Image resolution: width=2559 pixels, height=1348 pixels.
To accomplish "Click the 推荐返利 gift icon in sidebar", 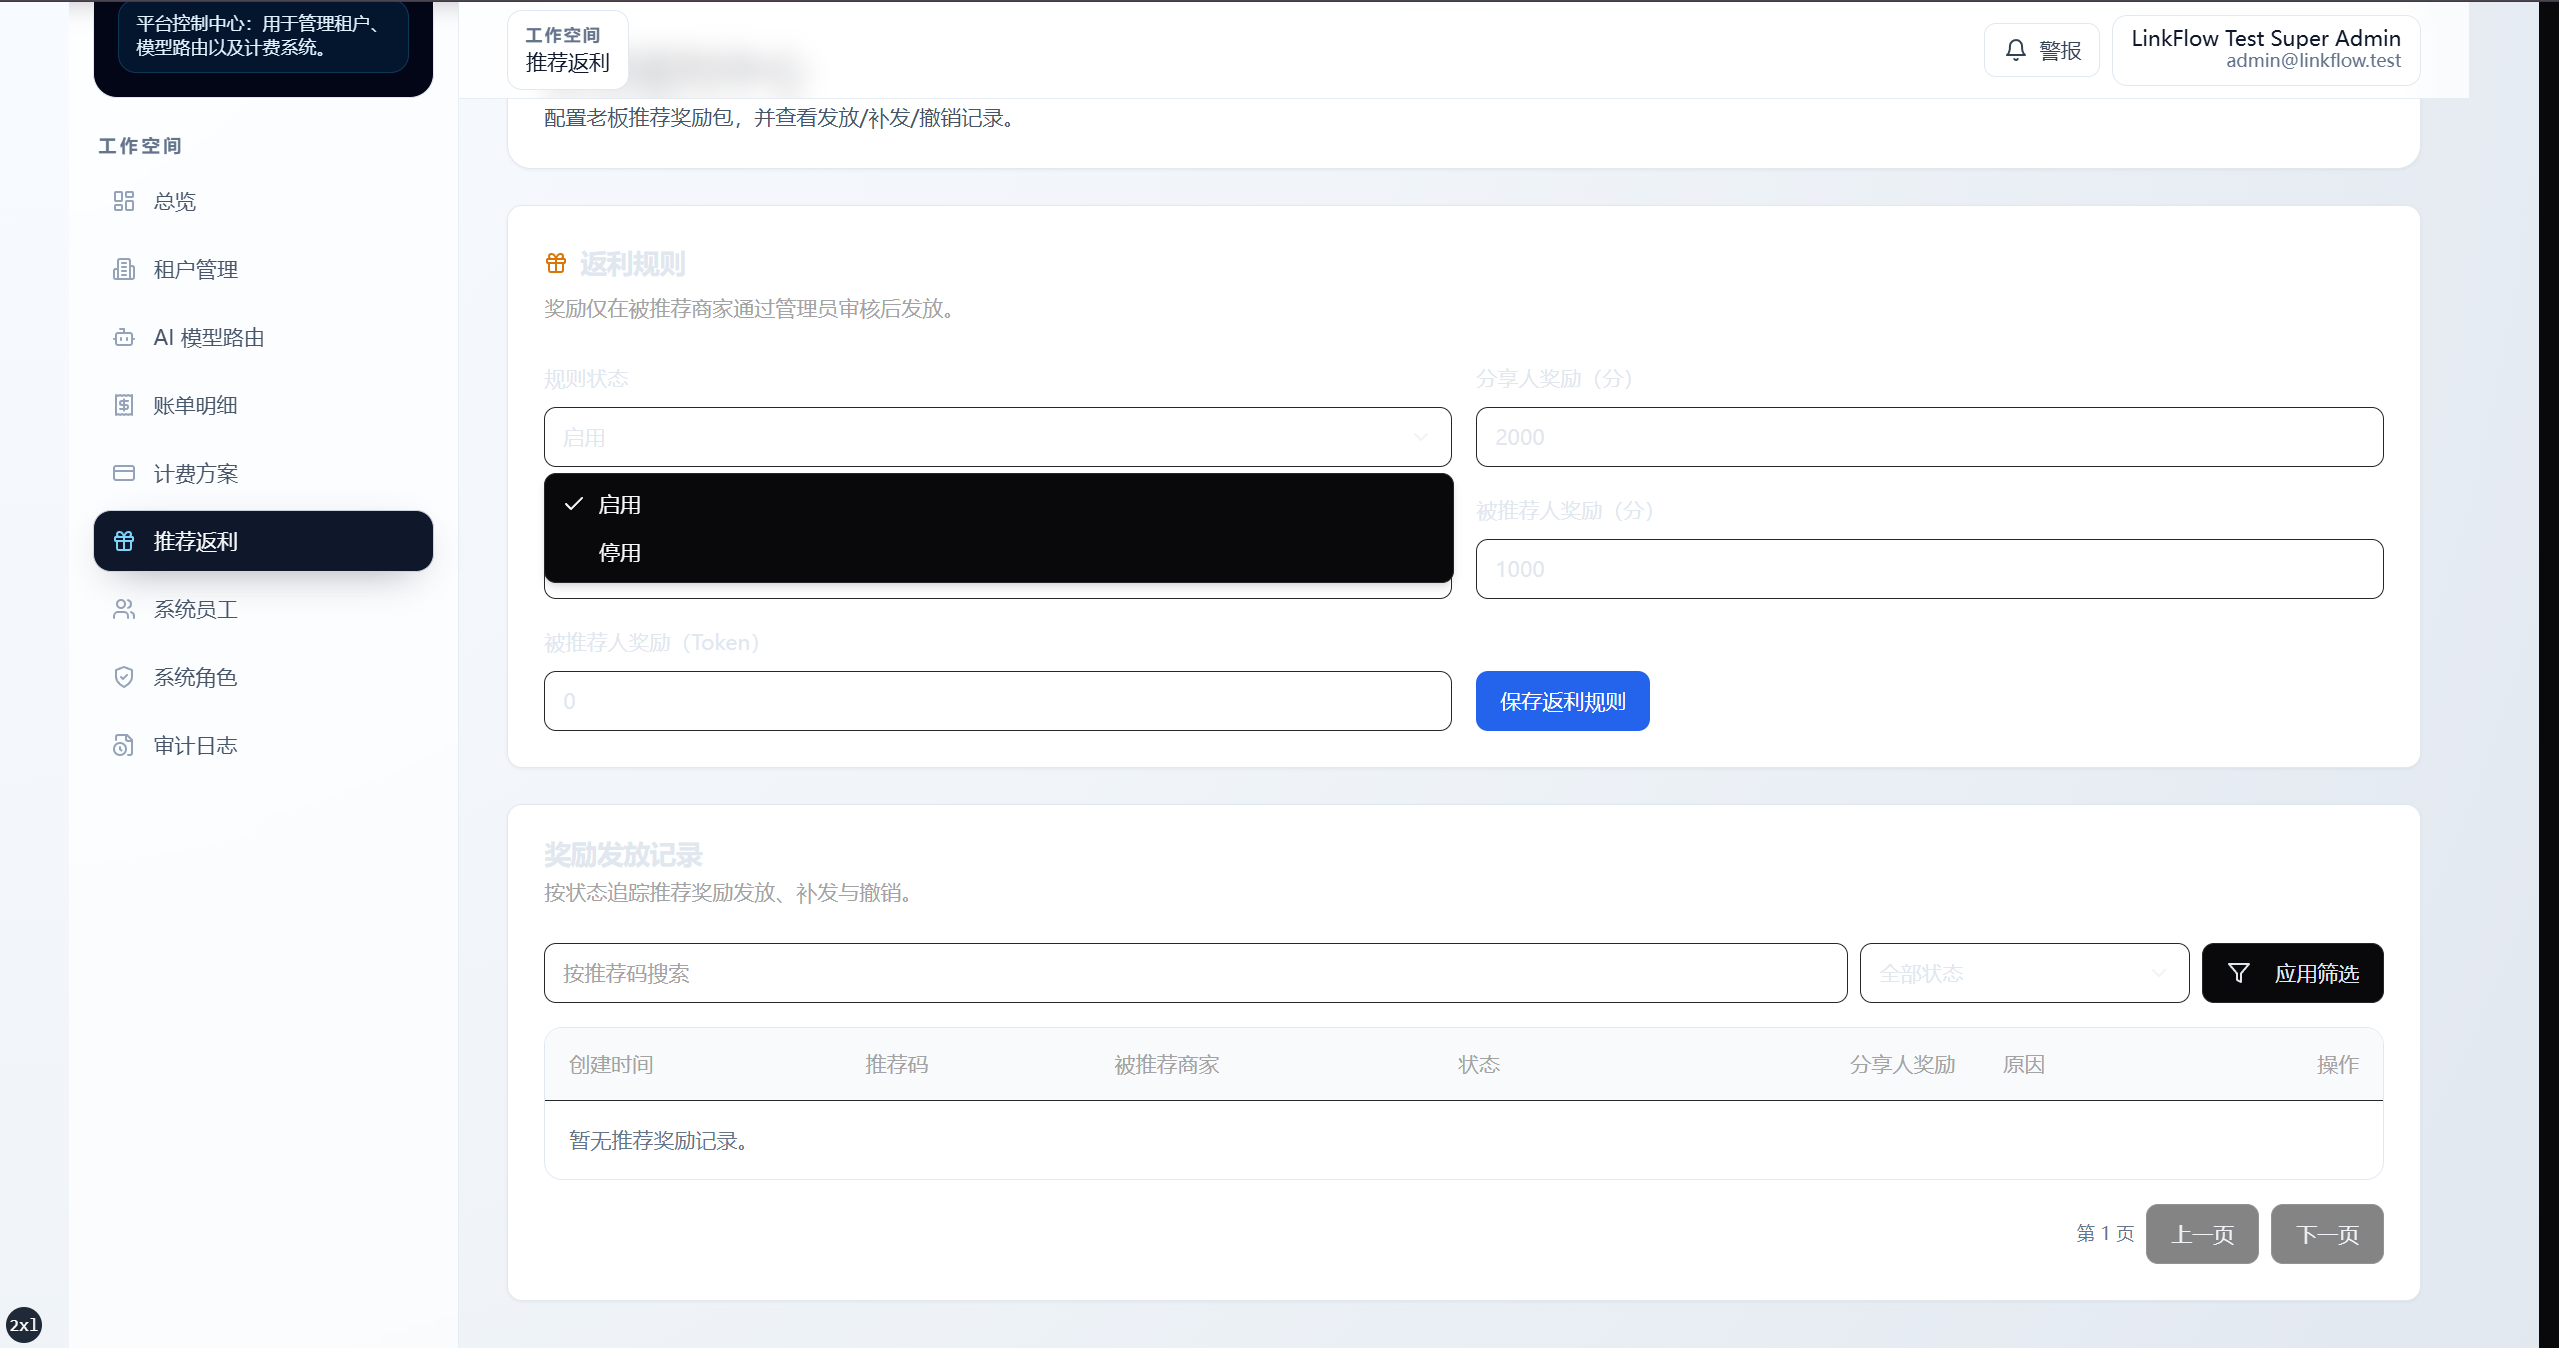I will [x=123, y=542].
